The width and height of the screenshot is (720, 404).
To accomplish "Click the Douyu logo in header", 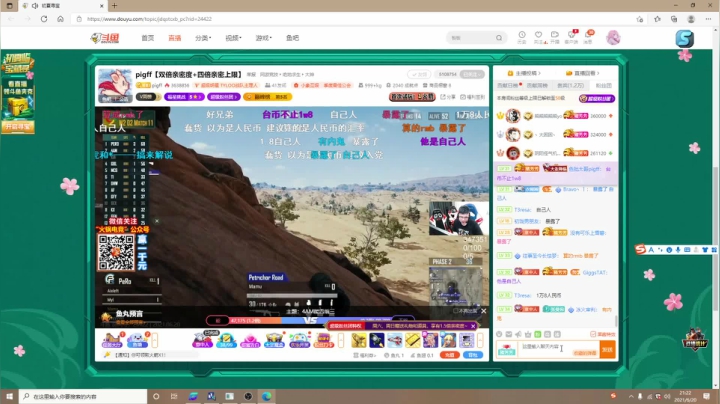I will [105, 38].
